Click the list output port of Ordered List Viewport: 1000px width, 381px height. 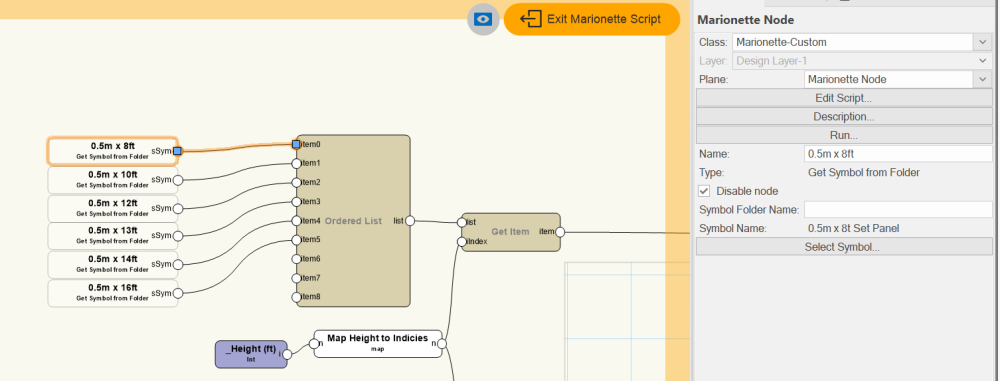pyautogui.click(x=410, y=221)
